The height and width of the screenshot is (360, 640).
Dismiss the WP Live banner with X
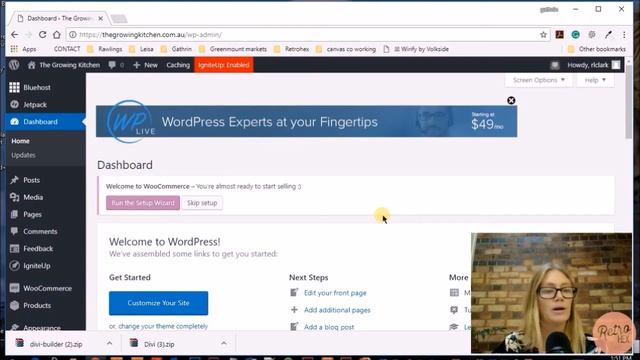tap(511, 100)
